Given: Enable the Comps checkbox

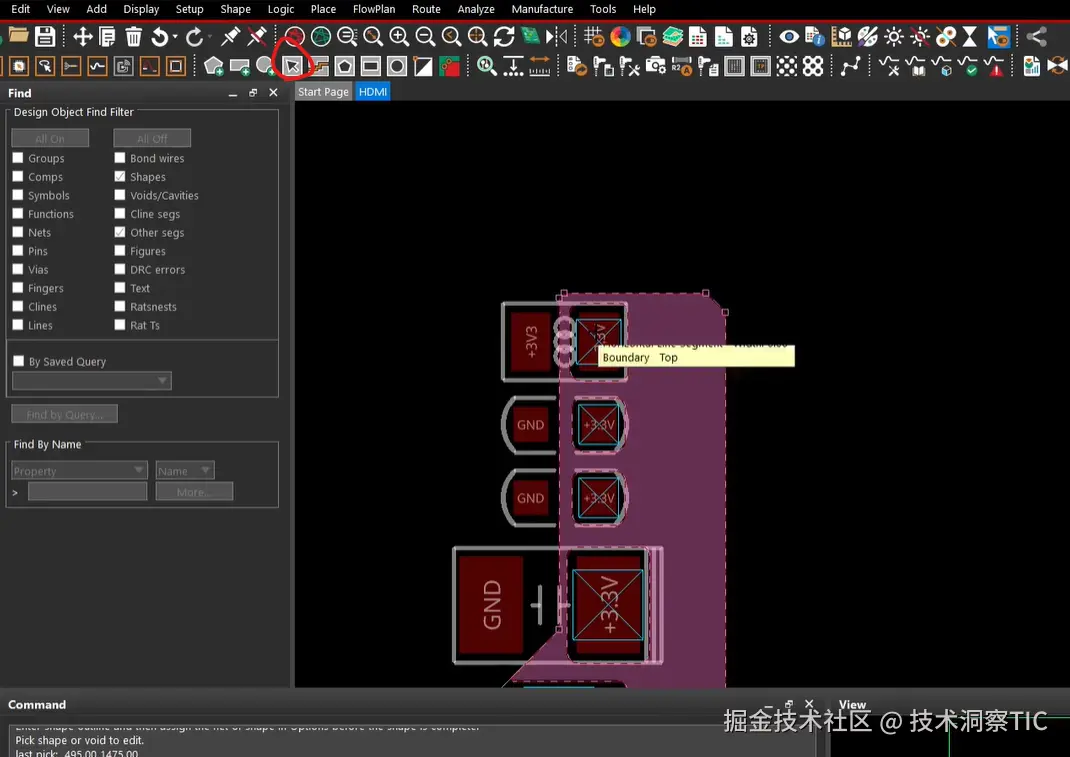Looking at the screenshot, I should [18, 176].
